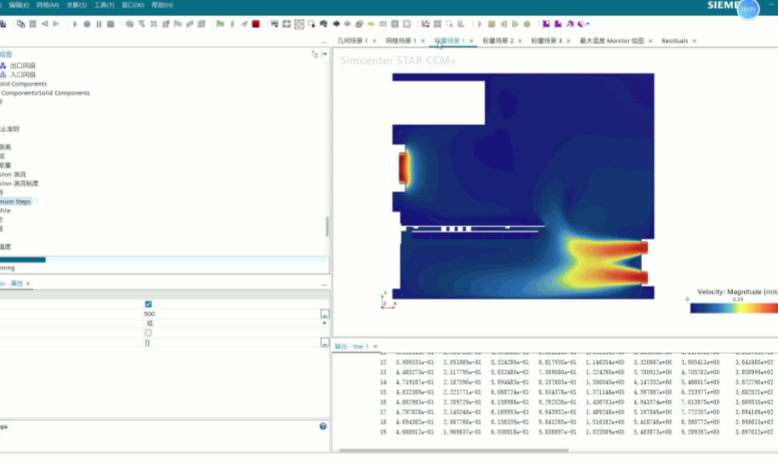The width and height of the screenshot is (778, 464).
Task: Toggle the checked Enabled checkbox in properties
Action: pyautogui.click(x=148, y=304)
